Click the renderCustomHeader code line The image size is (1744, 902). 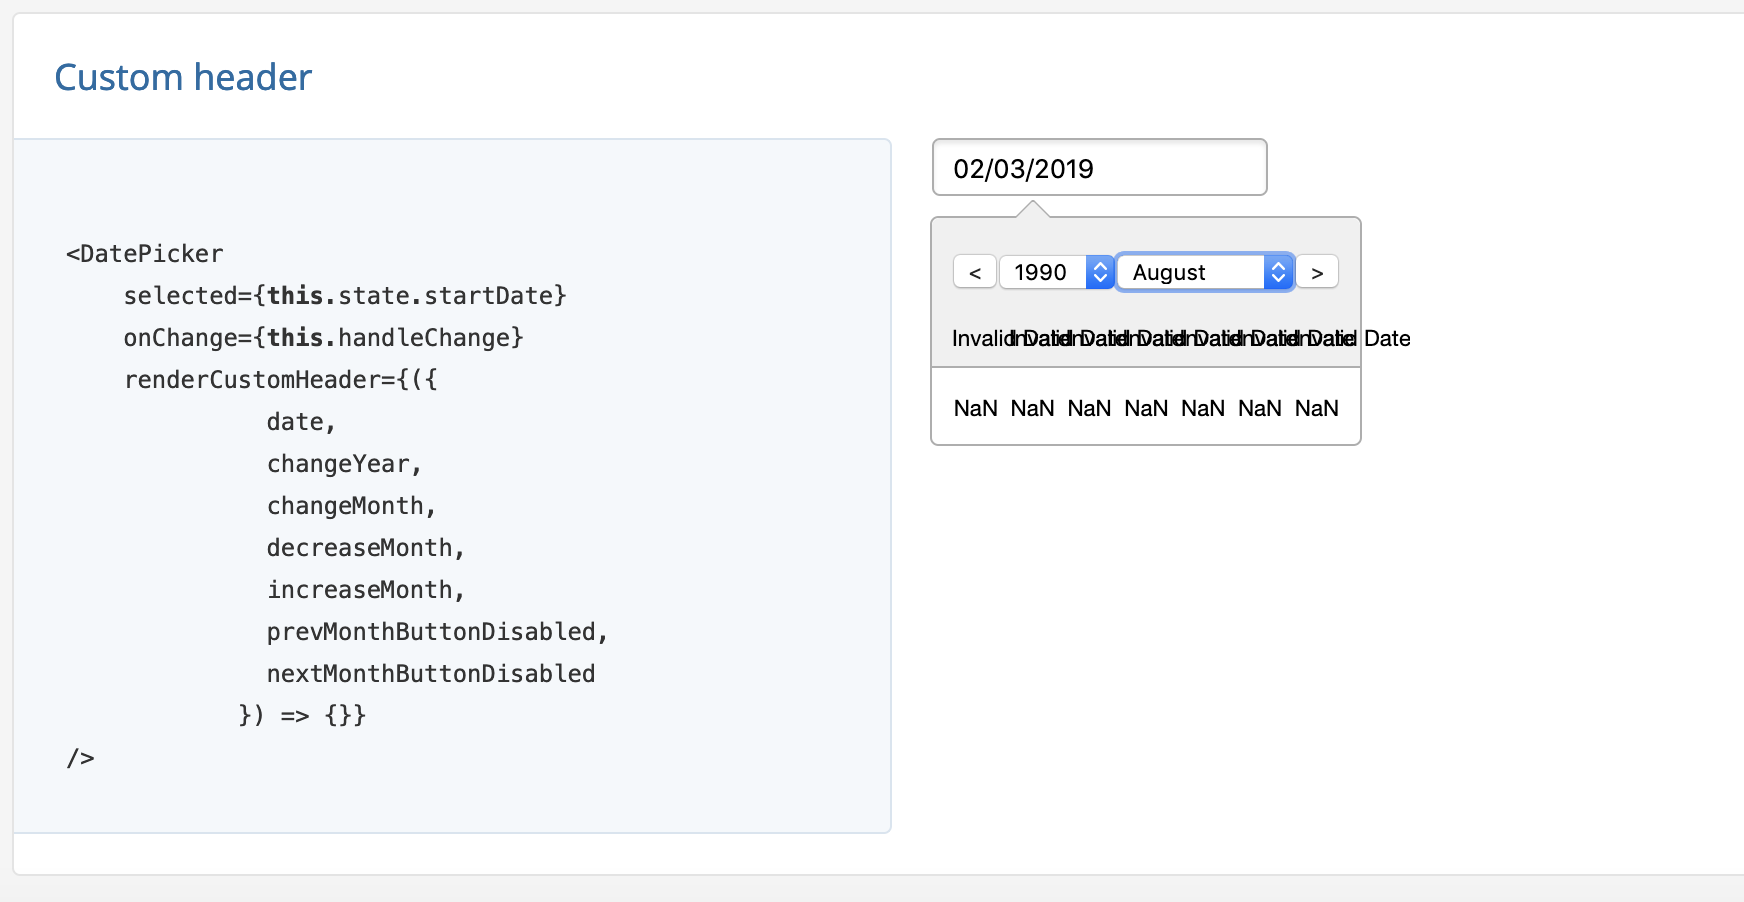[x=280, y=379]
